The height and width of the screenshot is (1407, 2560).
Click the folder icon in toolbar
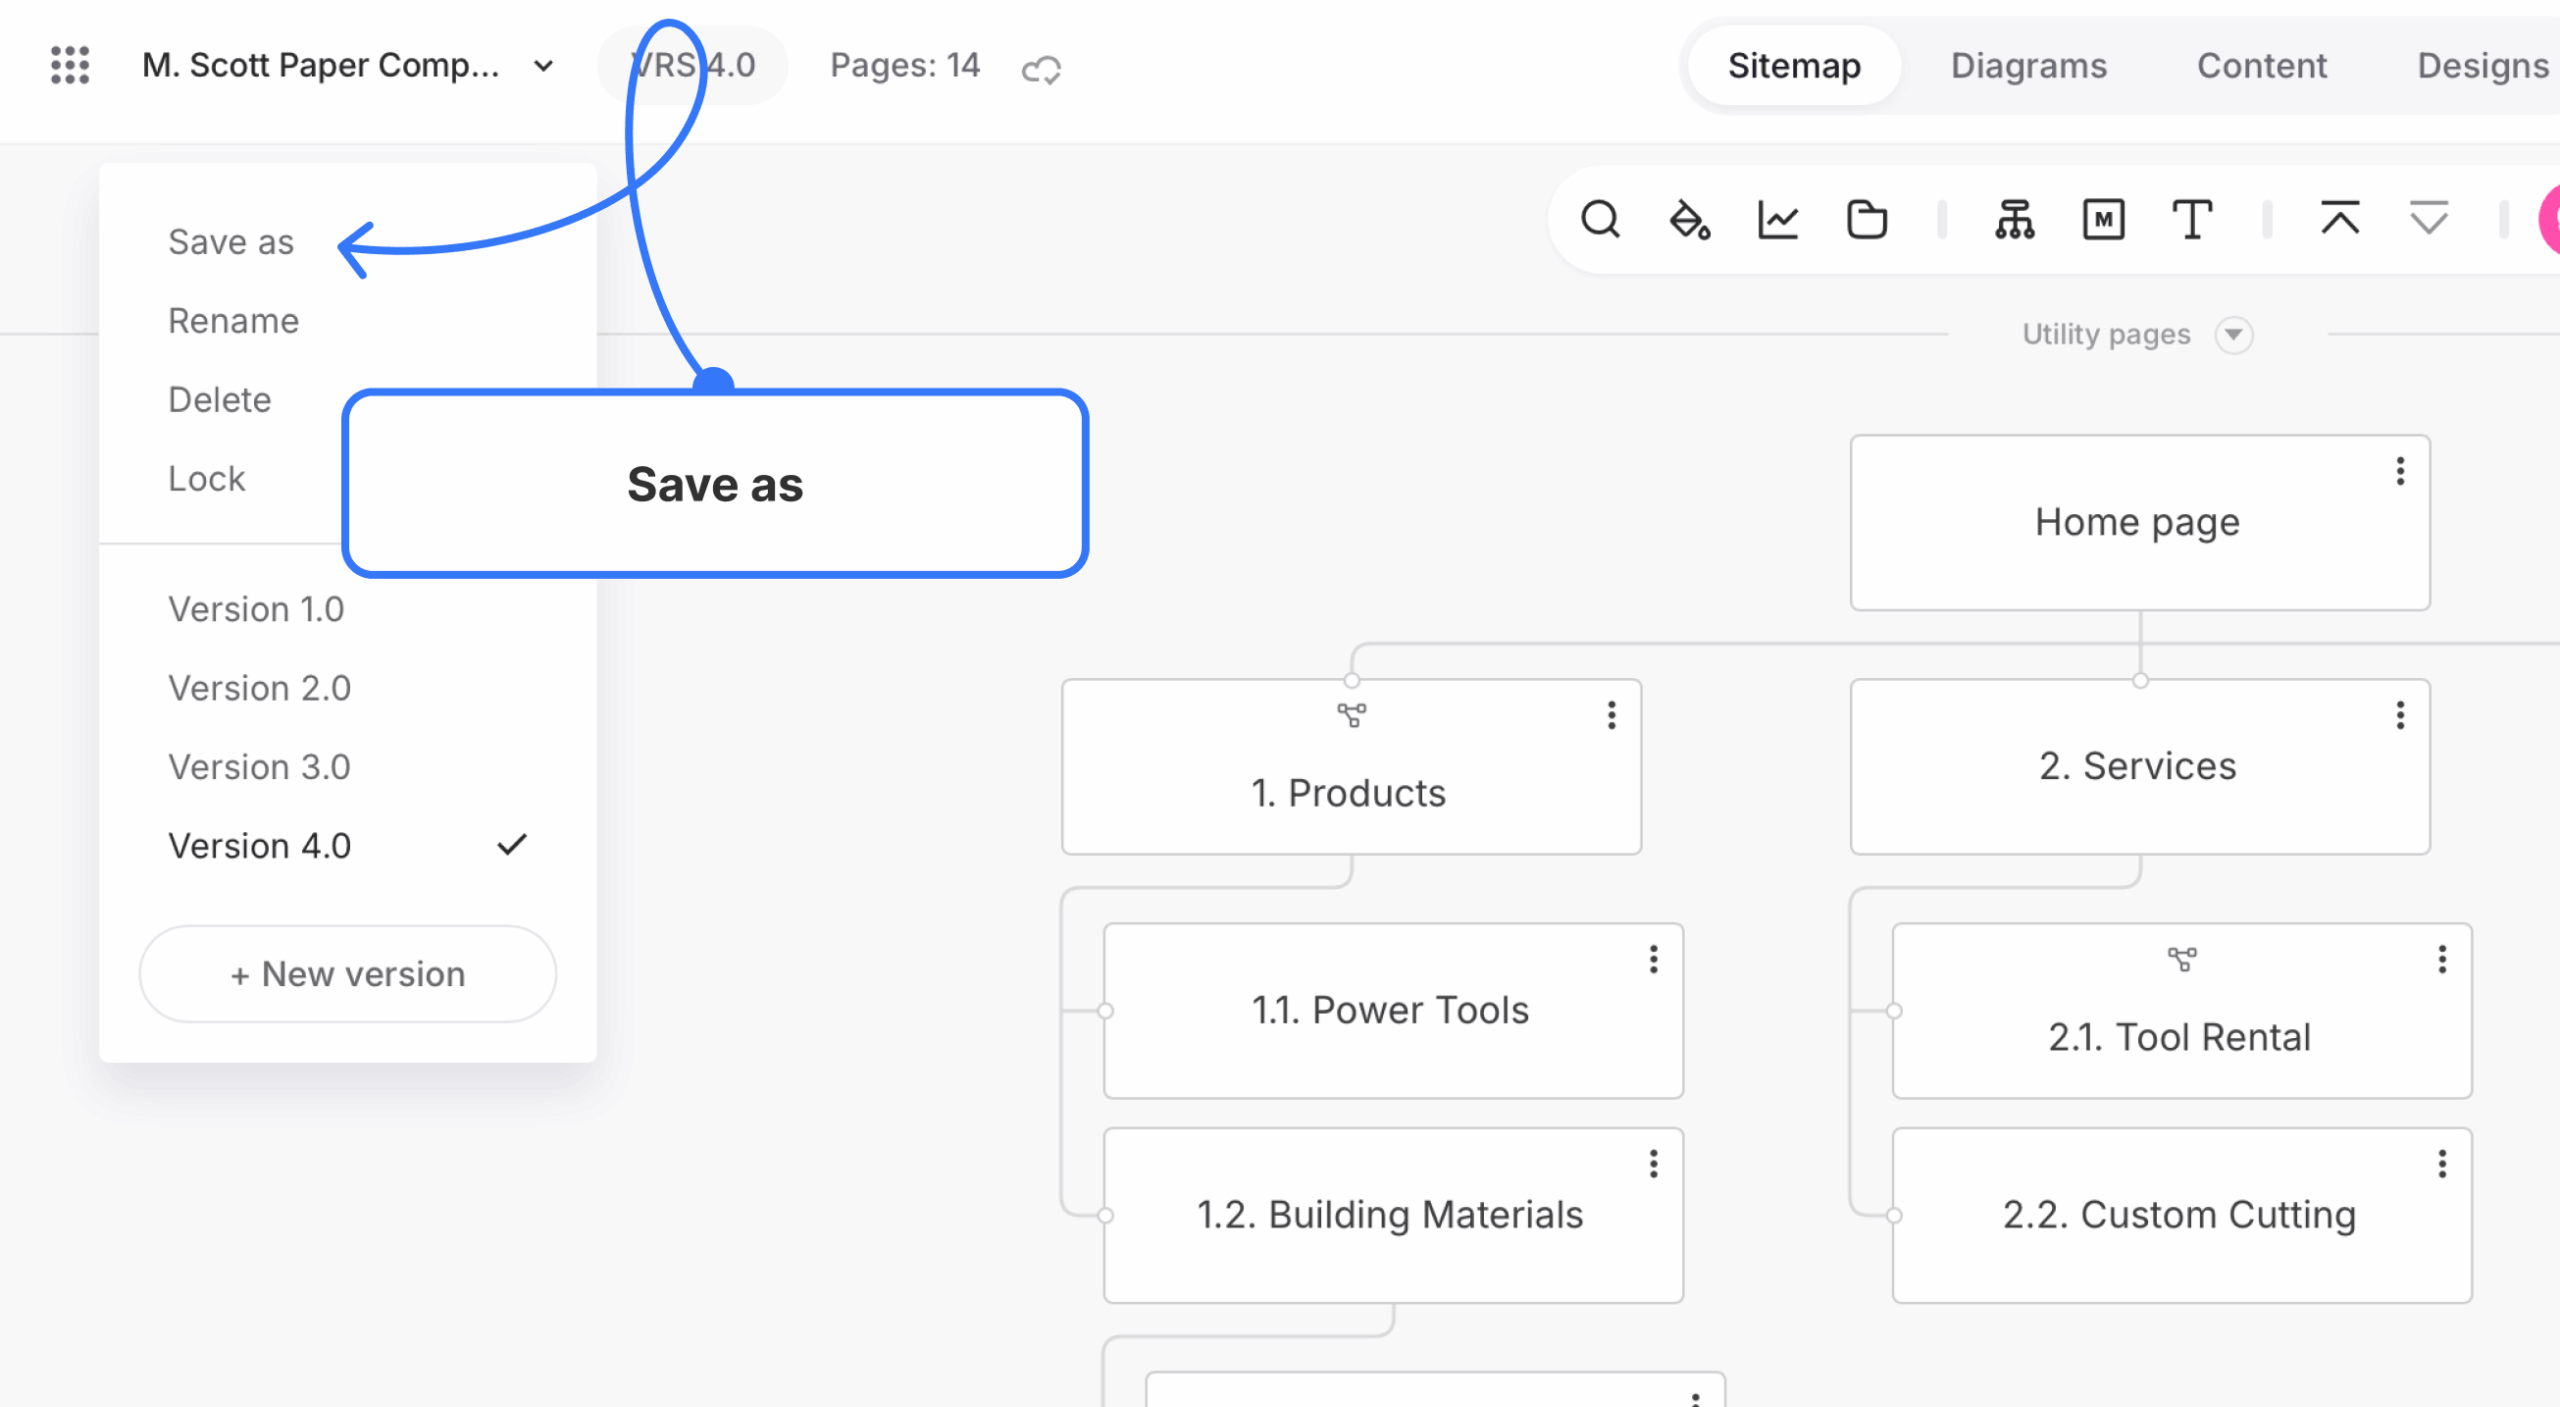click(1866, 219)
